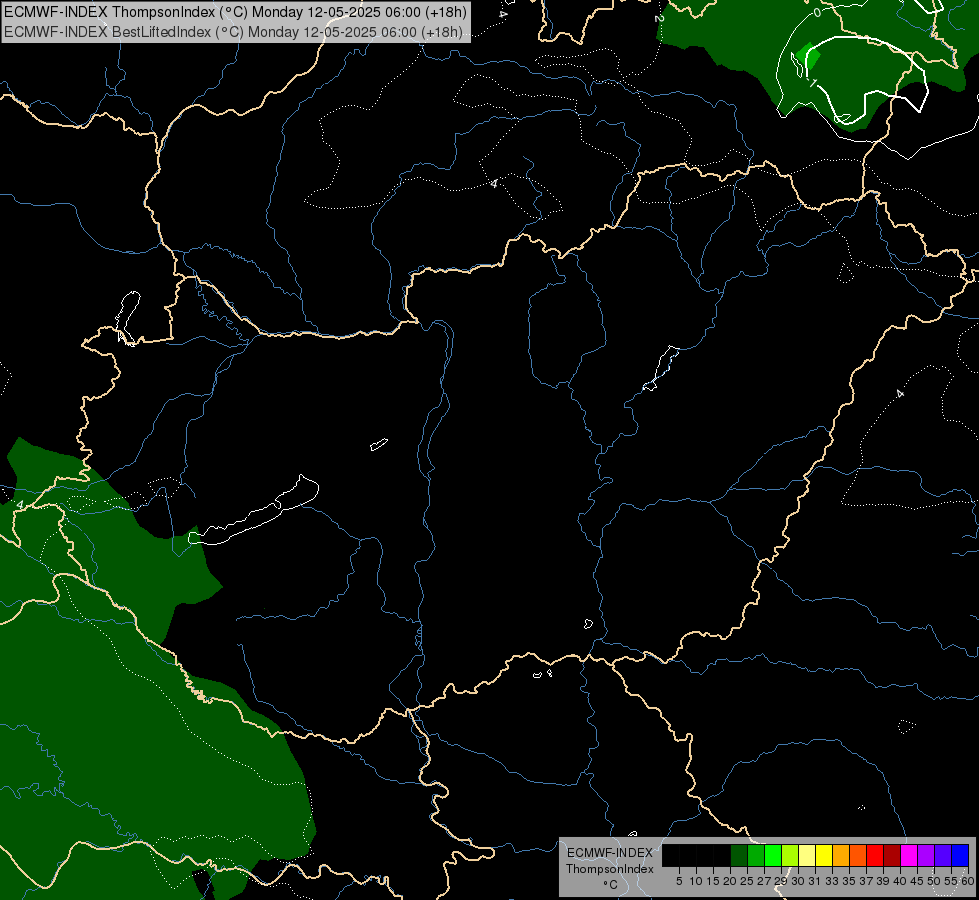Image resolution: width=979 pixels, height=900 pixels.
Task: Click the °C unit label in legend
Action: pyautogui.click(x=610, y=885)
